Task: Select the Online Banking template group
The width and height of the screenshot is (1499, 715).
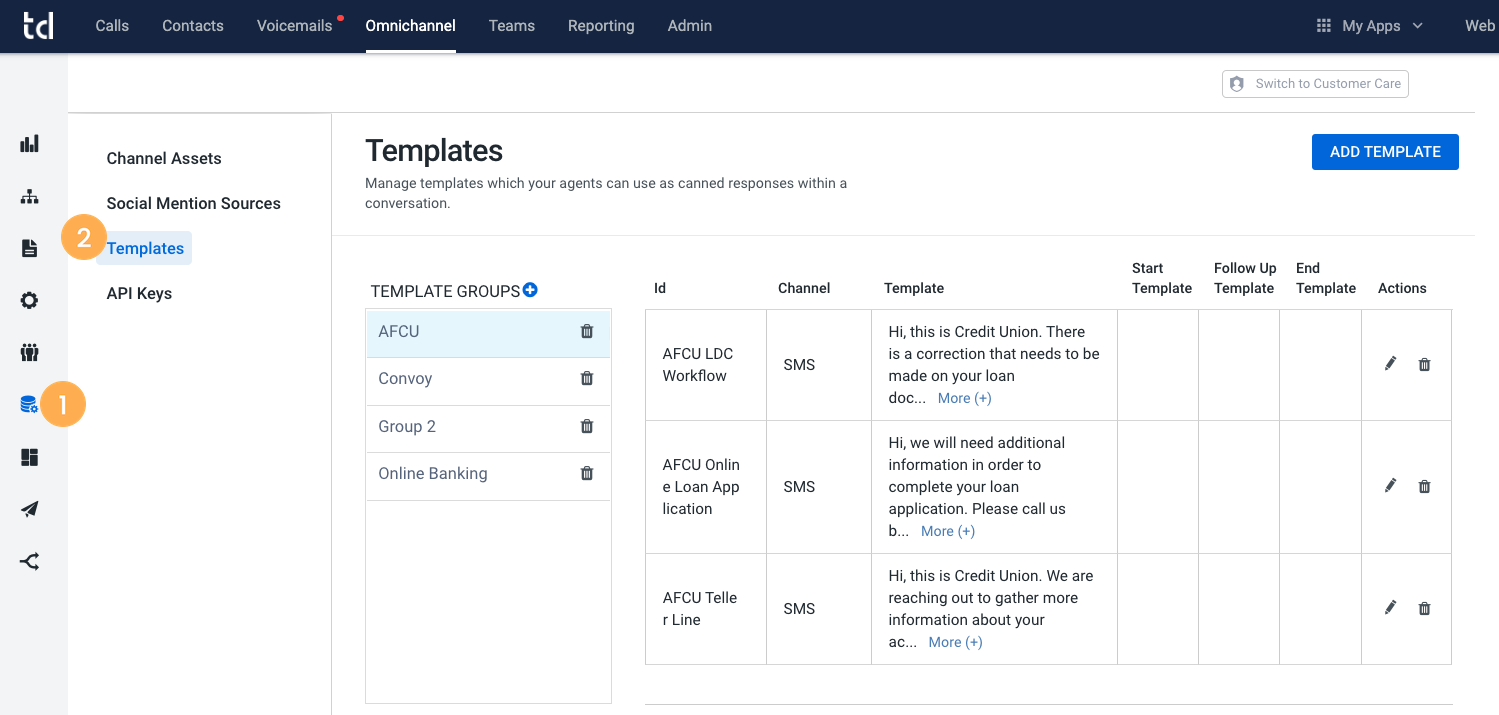Action: [x=488, y=474]
